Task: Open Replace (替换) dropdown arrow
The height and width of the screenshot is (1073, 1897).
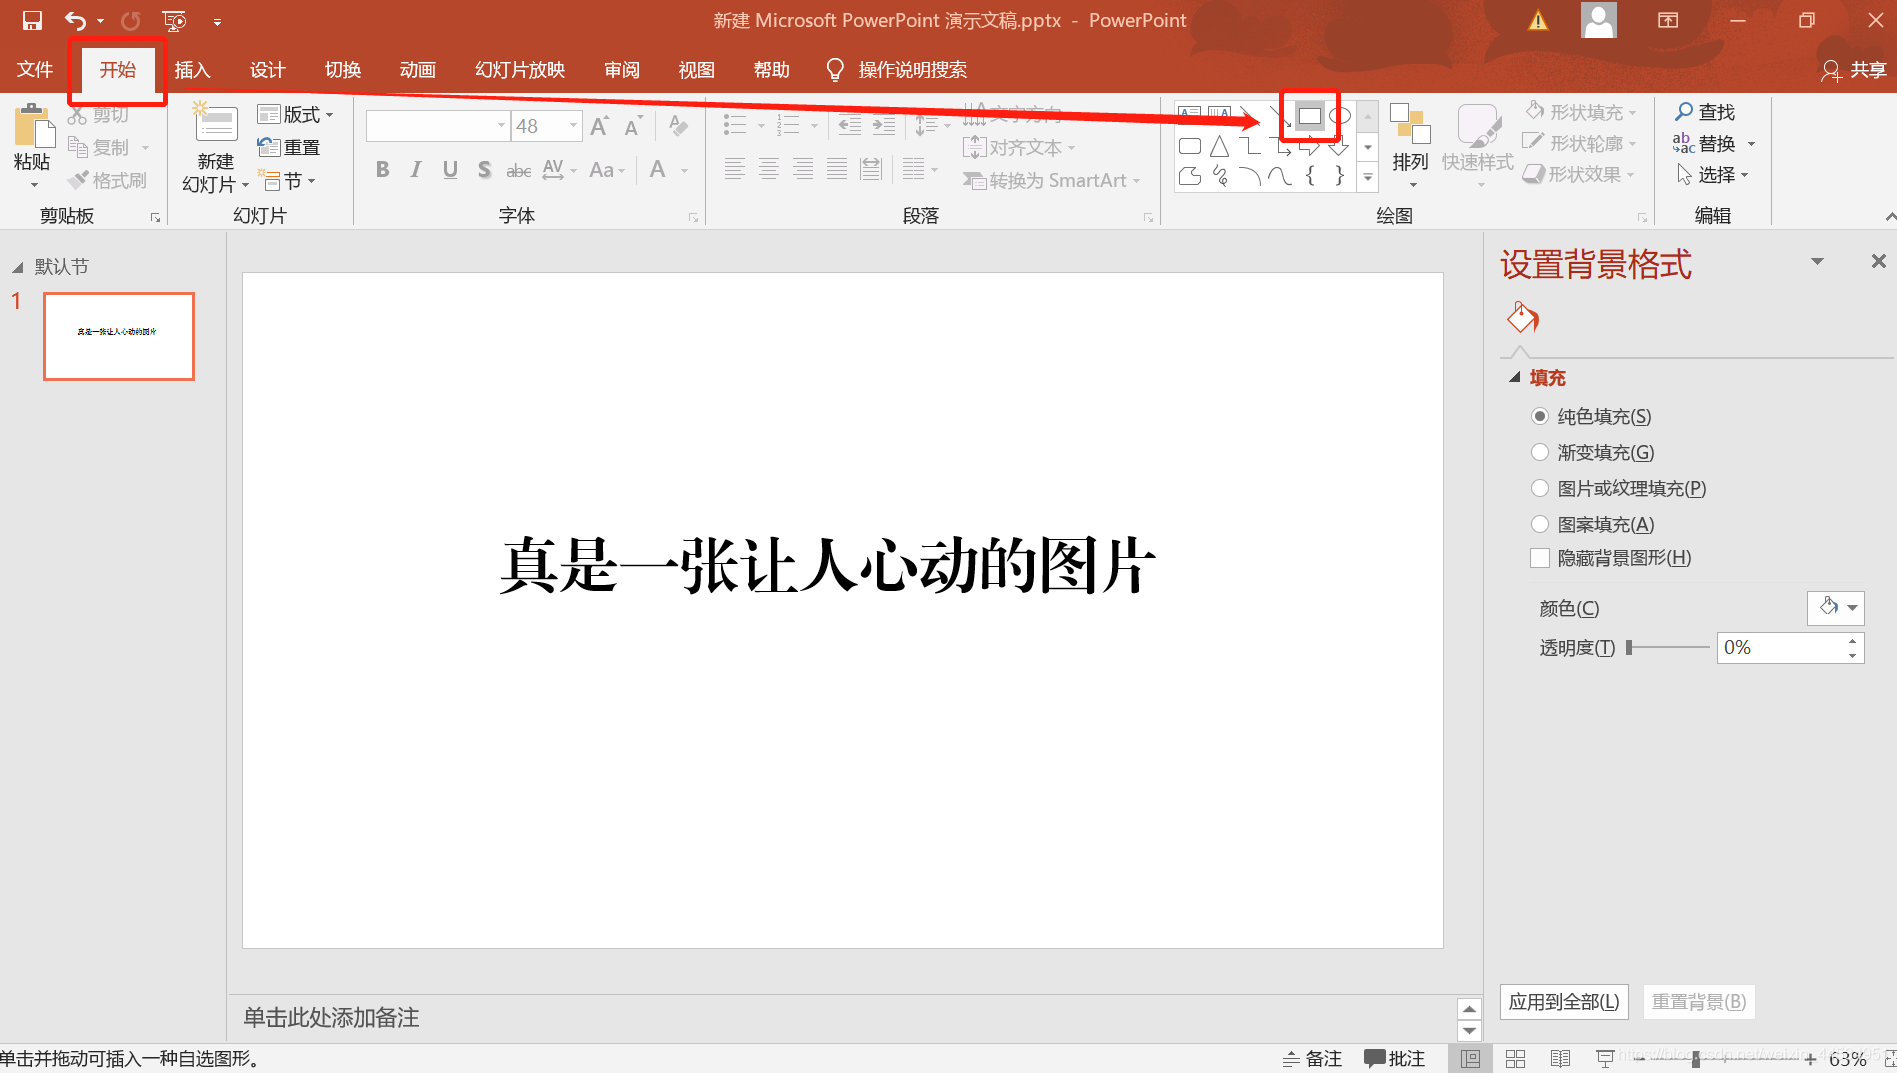Action: point(1751,144)
